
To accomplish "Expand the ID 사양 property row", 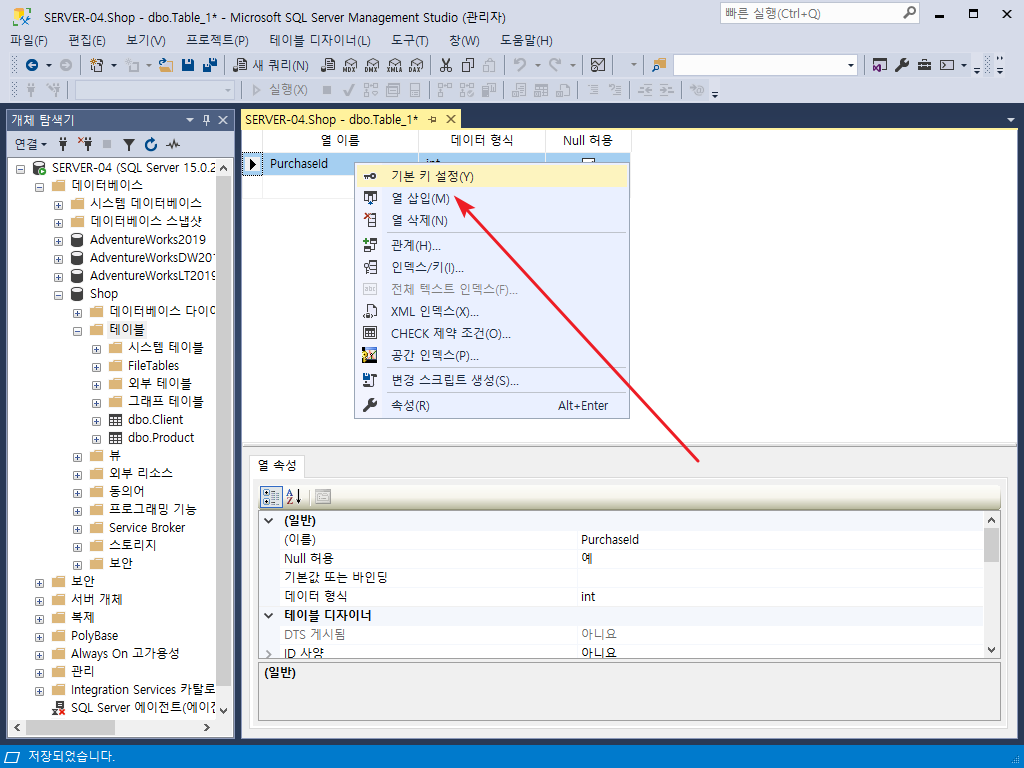I will [x=268, y=653].
